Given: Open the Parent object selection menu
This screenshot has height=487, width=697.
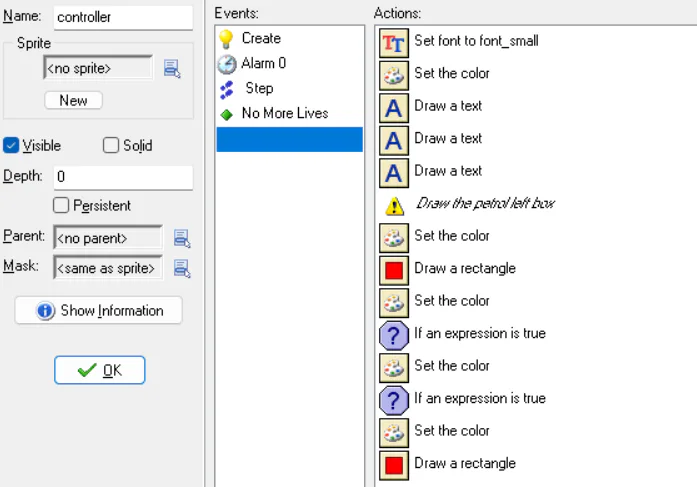Looking at the screenshot, I should tap(182, 239).
